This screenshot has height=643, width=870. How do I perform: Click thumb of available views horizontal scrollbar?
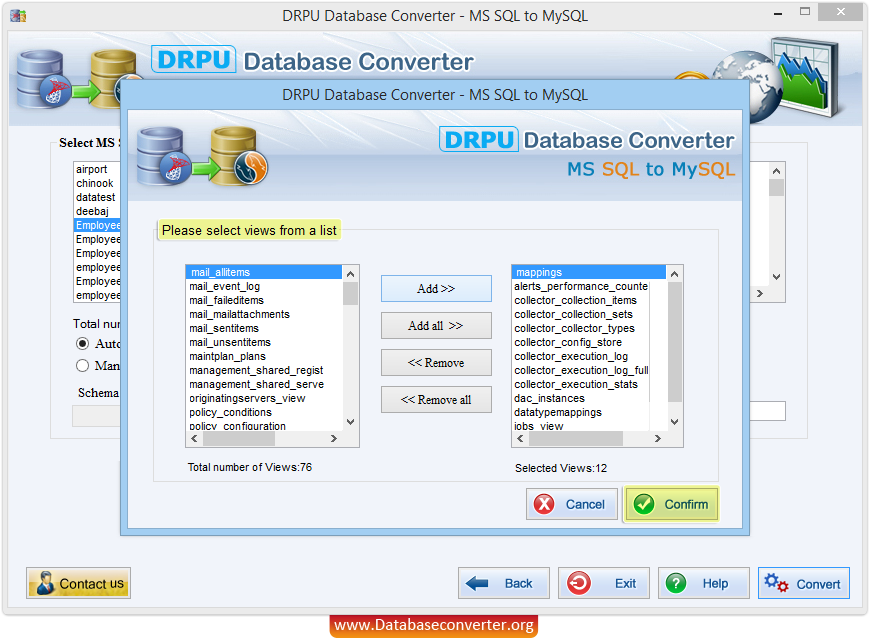239,438
